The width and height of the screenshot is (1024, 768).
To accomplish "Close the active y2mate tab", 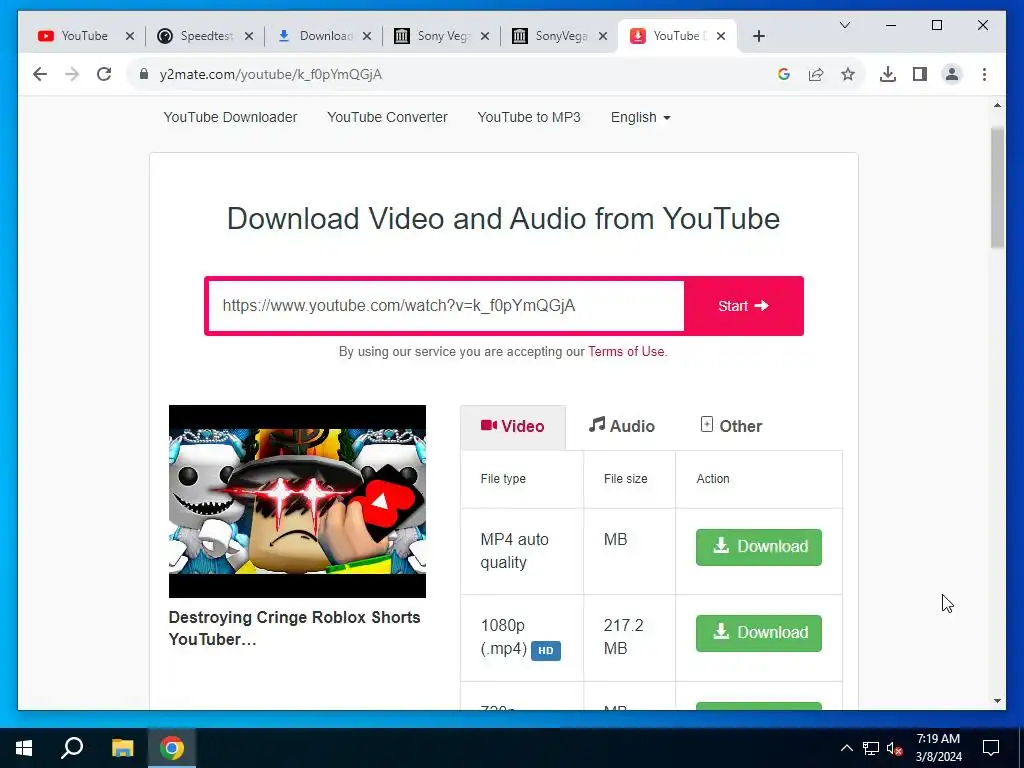I will coord(720,36).
